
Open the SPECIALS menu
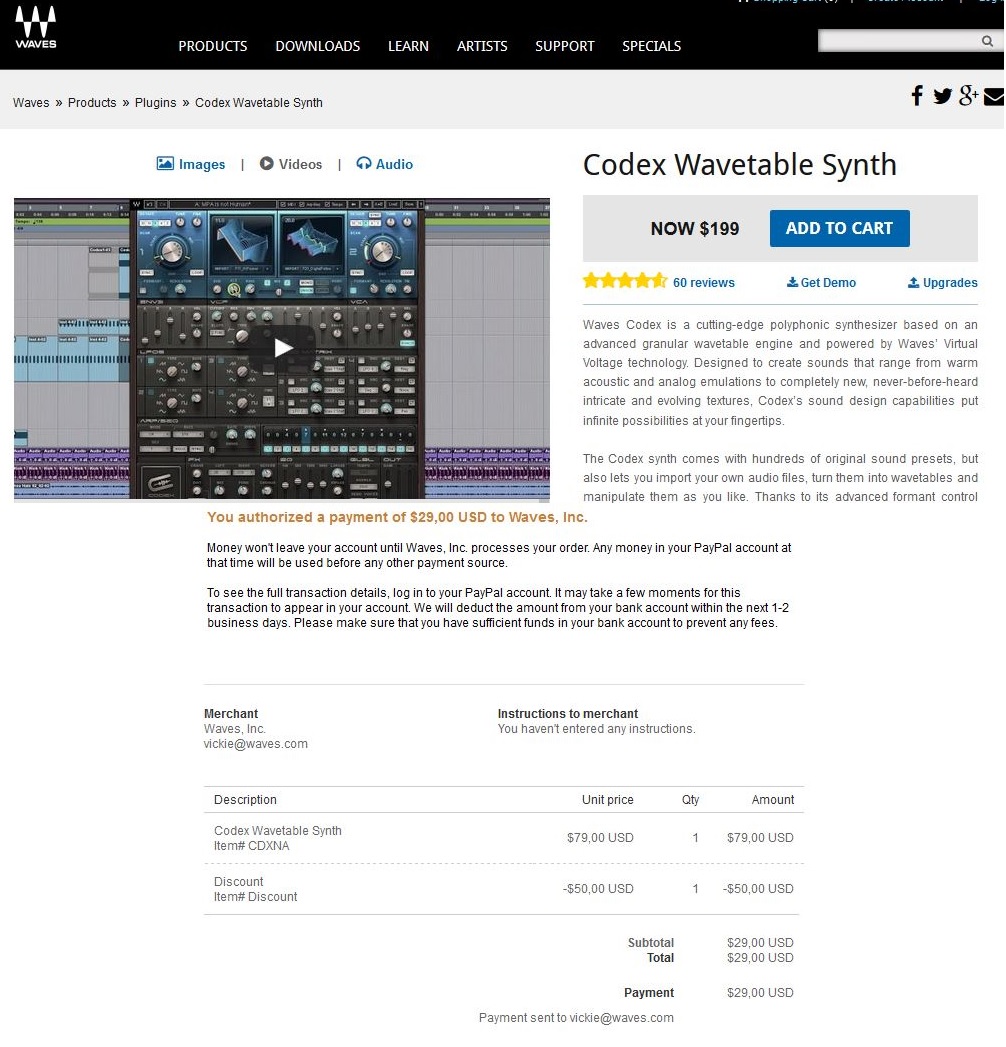pos(651,46)
